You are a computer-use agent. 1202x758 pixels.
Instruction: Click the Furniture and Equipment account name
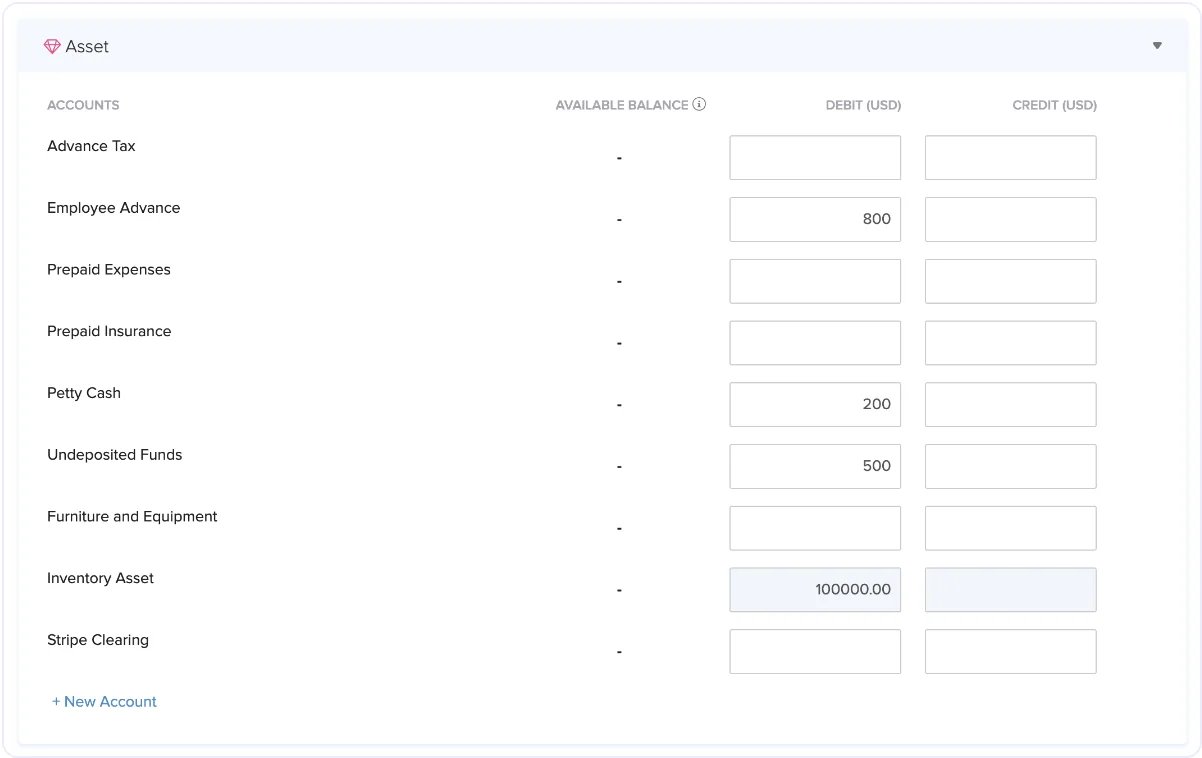[x=132, y=517]
